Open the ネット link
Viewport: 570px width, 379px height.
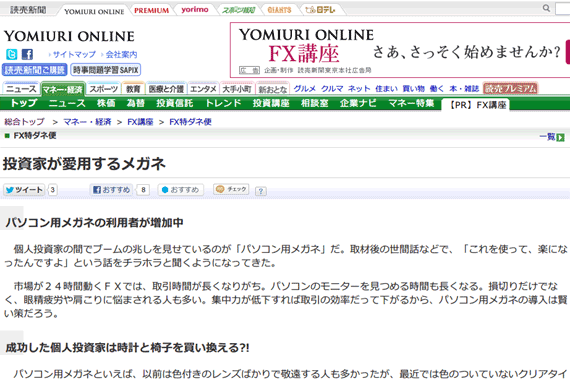[359, 89]
